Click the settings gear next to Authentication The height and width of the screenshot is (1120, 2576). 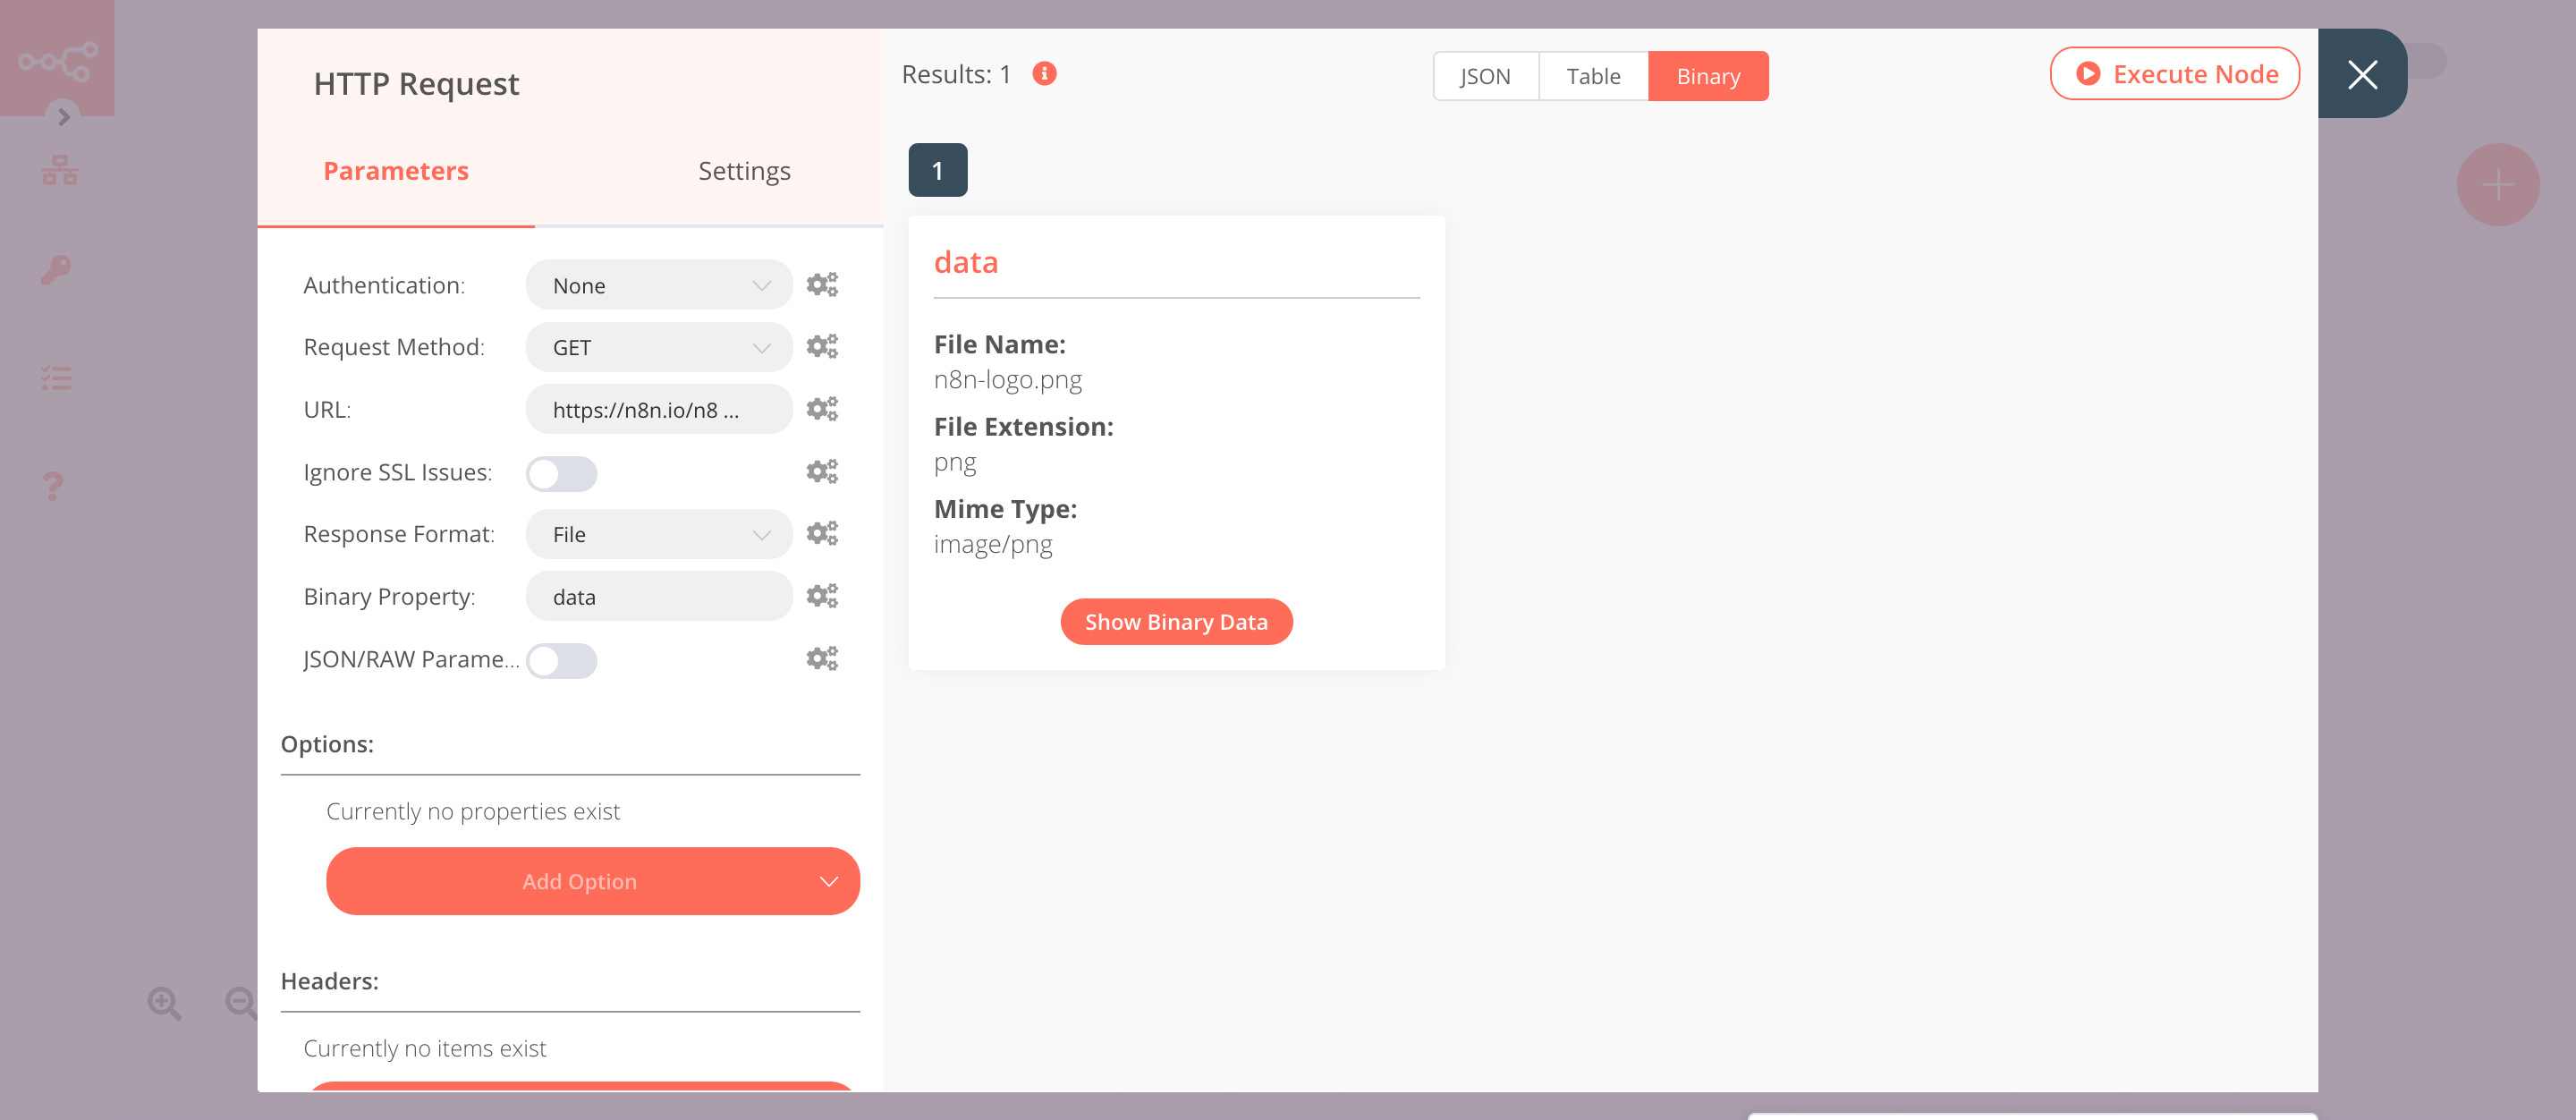click(x=821, y=284)
